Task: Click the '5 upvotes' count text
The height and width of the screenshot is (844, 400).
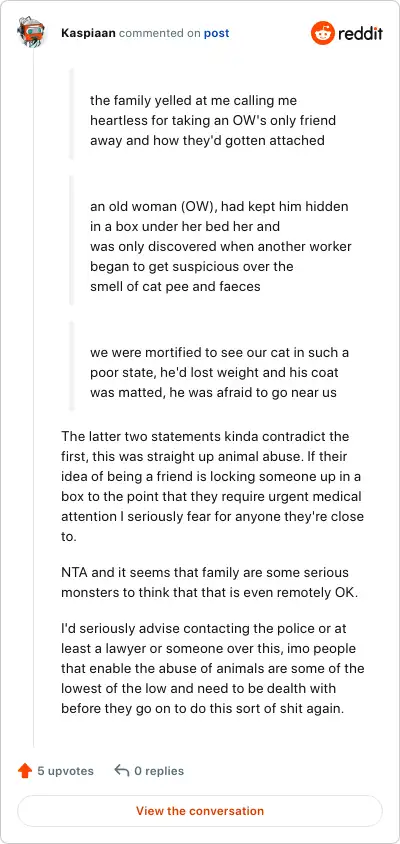Action: point(65,771)
